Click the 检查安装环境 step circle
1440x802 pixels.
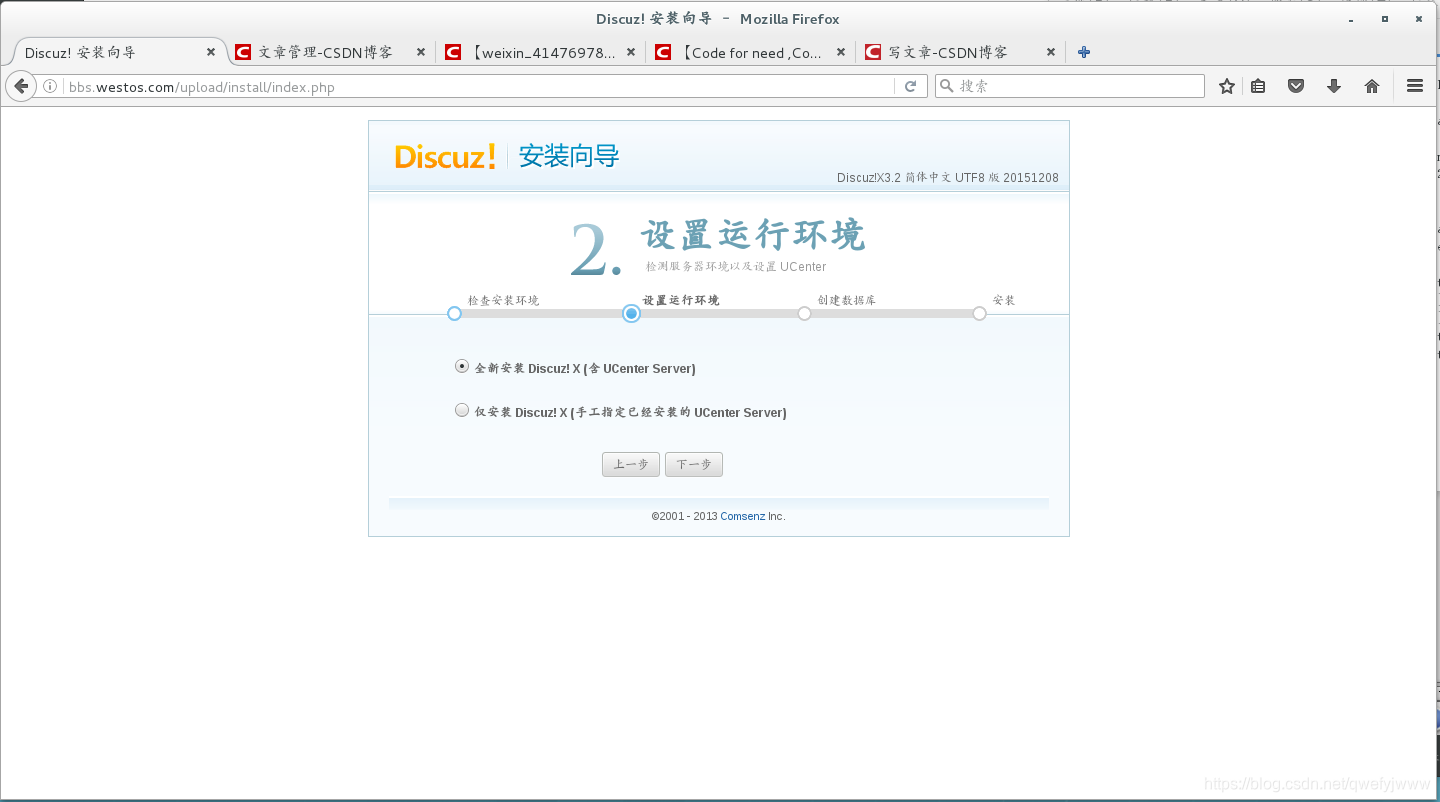click(454, 313)
